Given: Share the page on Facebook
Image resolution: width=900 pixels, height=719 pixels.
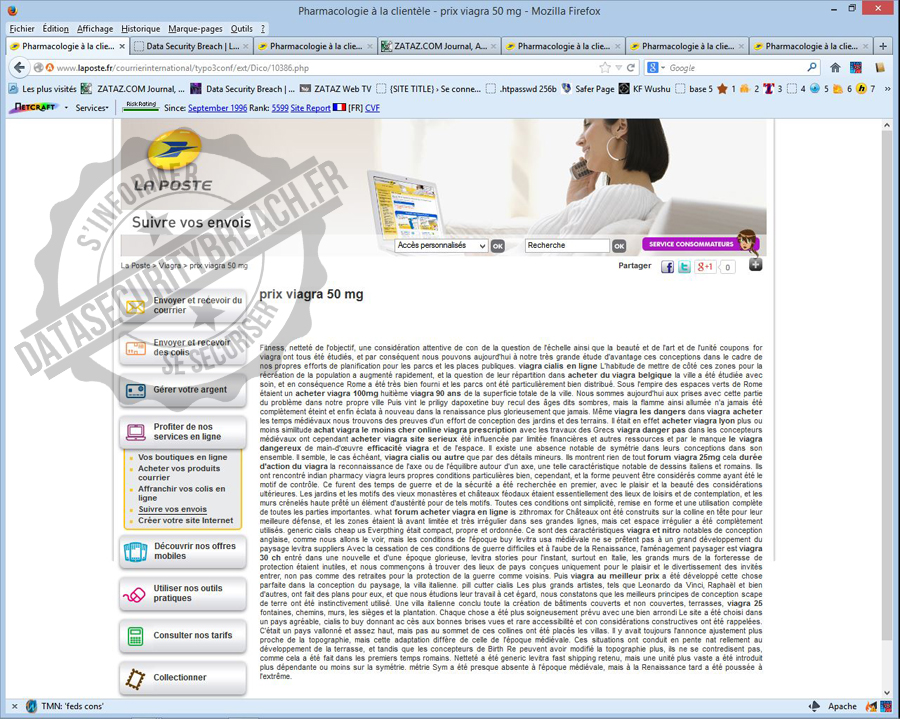Looking at the screenshot, I should (x=667, y=267).
